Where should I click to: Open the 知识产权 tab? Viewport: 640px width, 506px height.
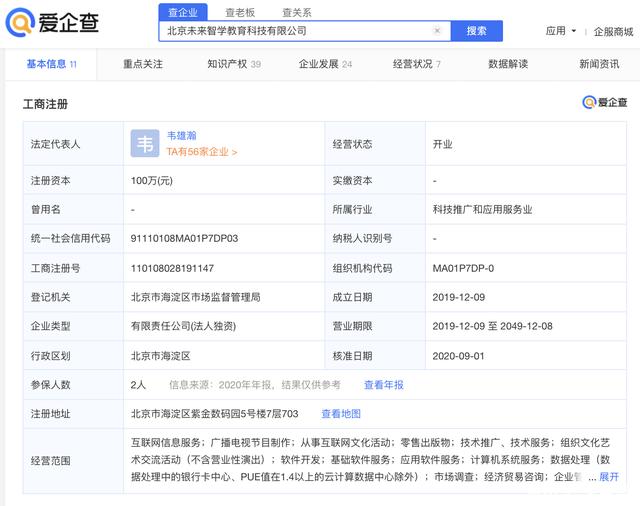[234, 64]
